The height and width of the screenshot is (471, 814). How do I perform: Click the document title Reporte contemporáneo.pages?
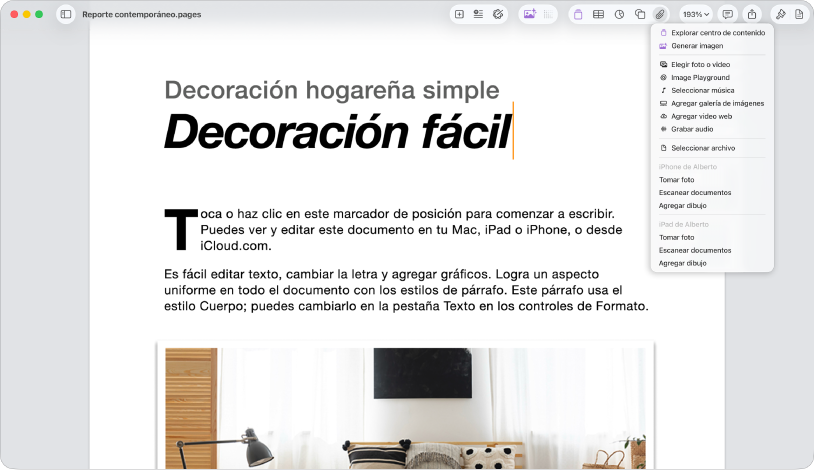click(x=142, y=15)
